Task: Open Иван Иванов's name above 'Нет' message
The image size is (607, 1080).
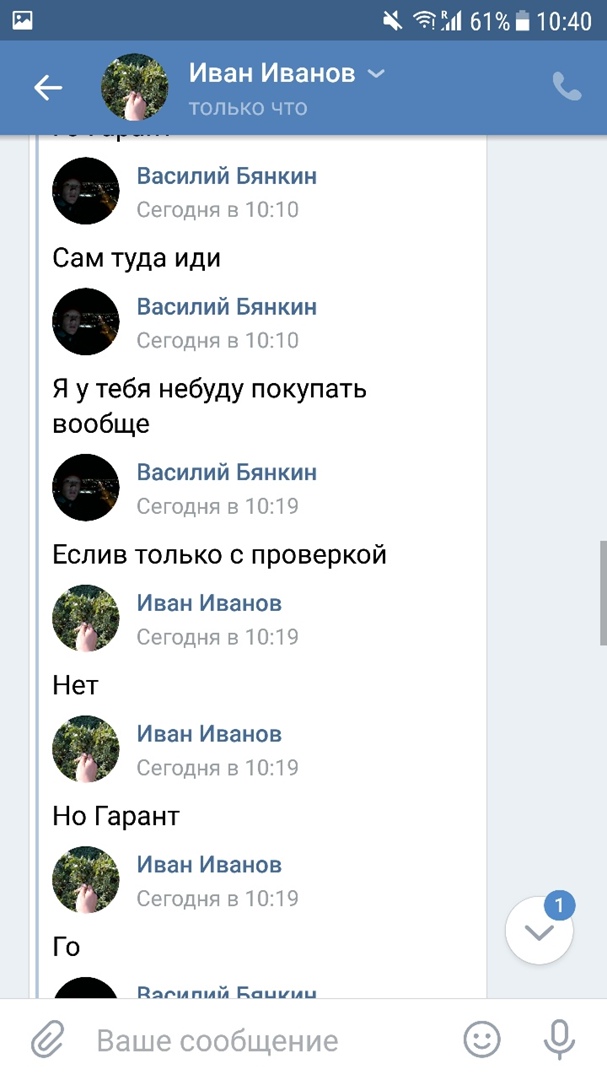Action: tap(209, 603)
